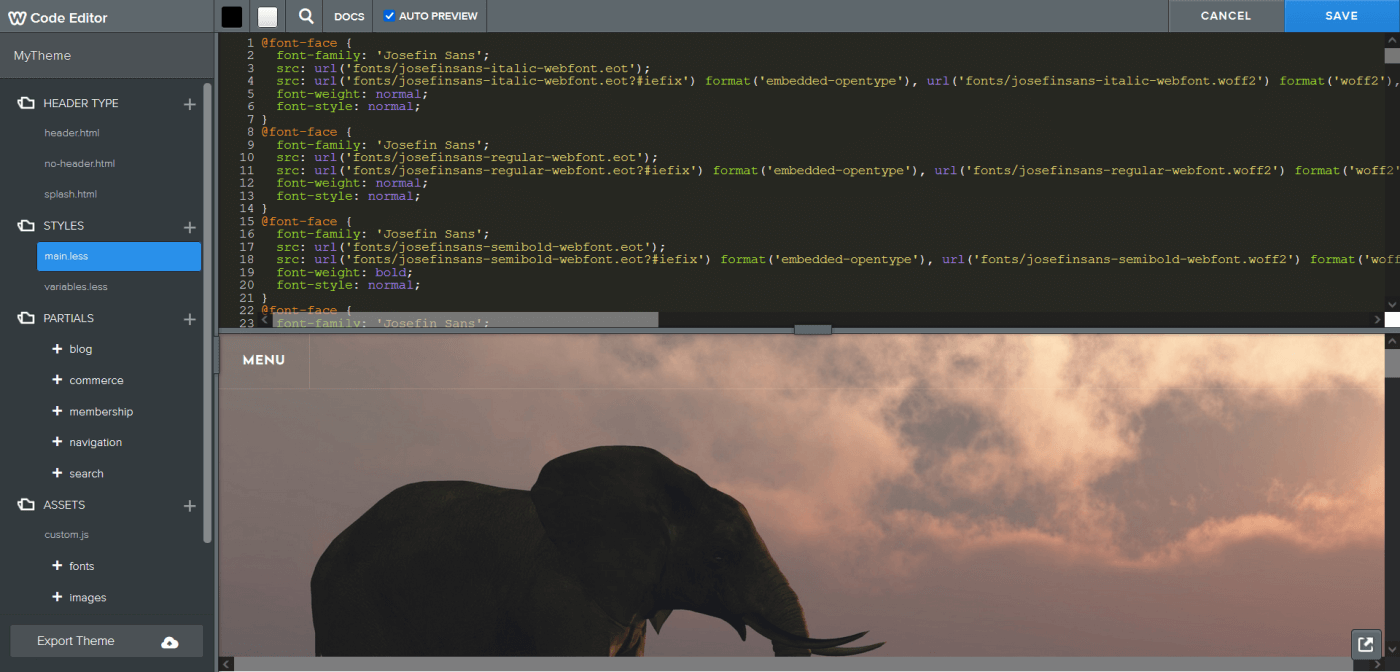Open the search magnifier tool
Image resolution: width=1400 pixels, height=672 pixels.
(x=306, y=16)
